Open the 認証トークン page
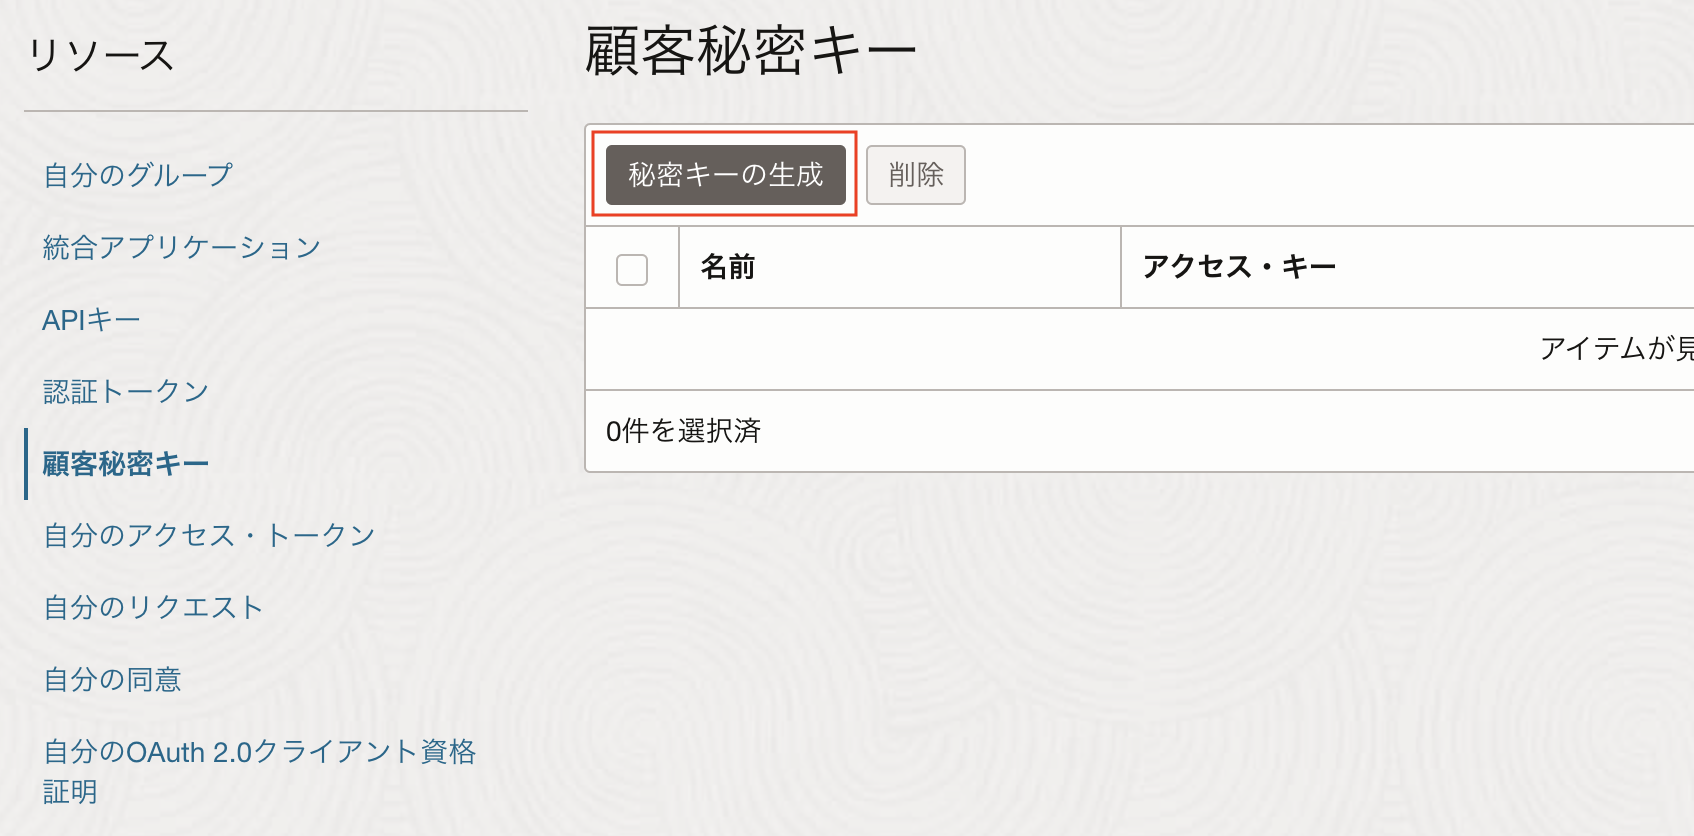Screen dimensions: 1694x836 tap(124, 391)
